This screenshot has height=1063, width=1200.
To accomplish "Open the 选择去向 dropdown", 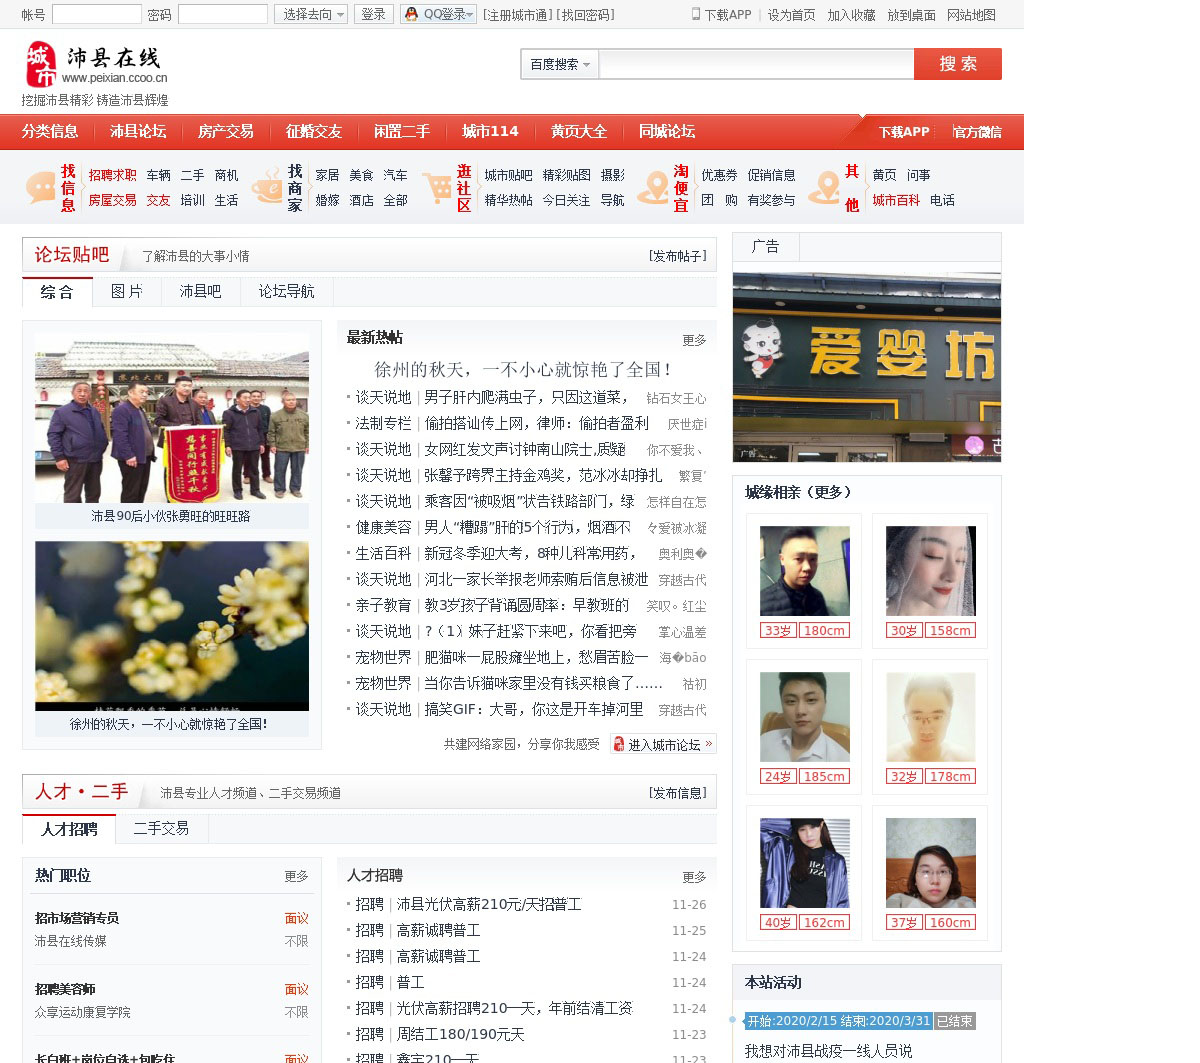I will 311,14.
